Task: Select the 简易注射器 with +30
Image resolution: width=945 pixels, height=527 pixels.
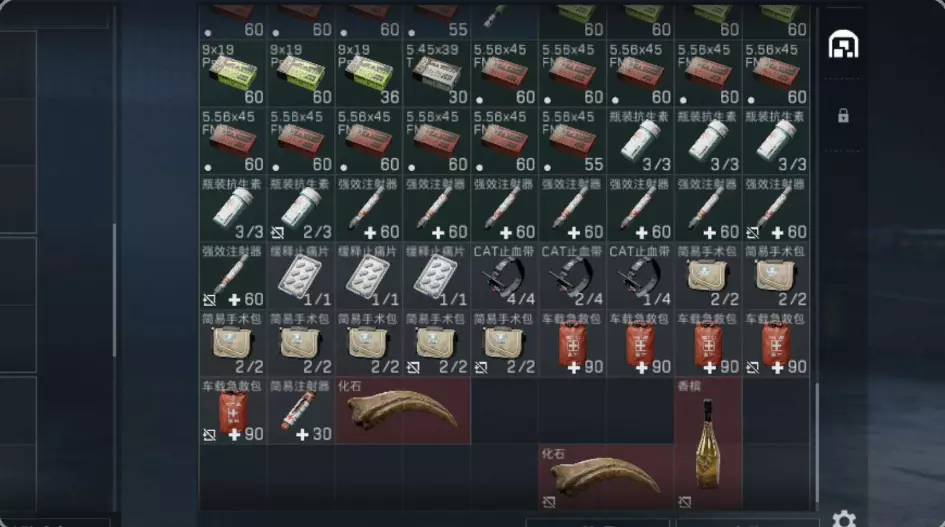Action: tap(301, 412)
